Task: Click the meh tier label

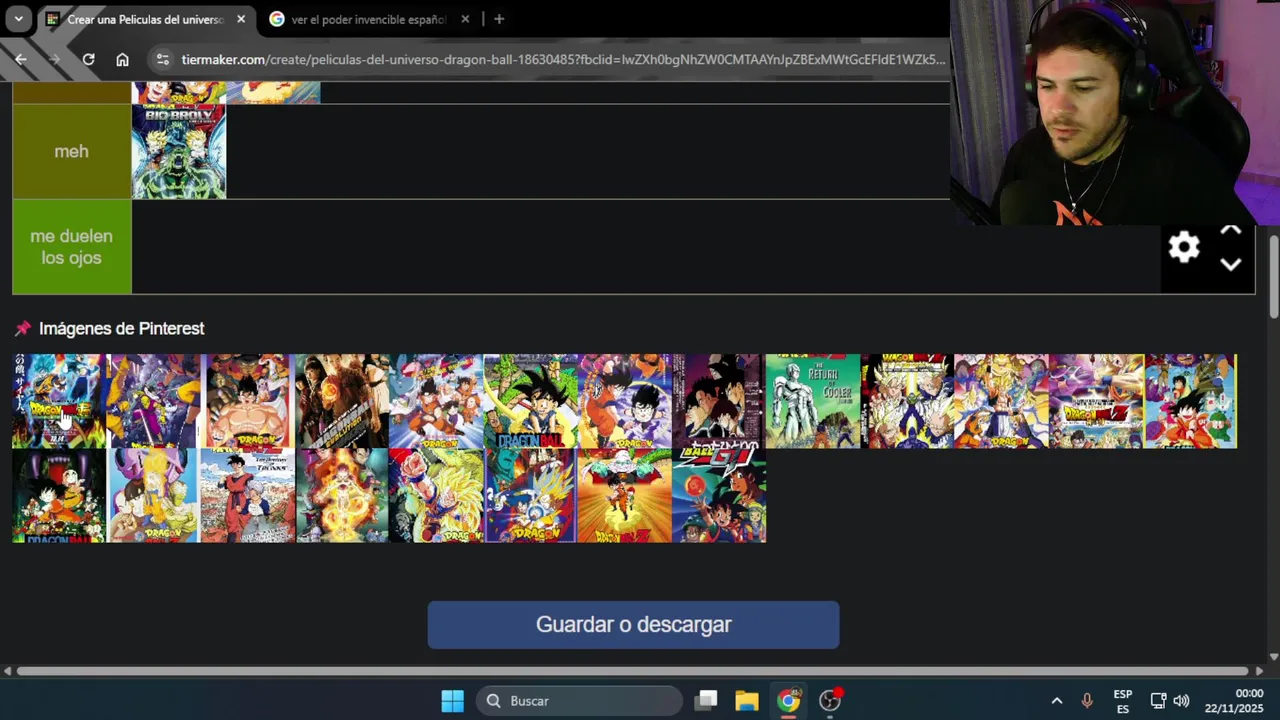Action: [x=72, y=151]
